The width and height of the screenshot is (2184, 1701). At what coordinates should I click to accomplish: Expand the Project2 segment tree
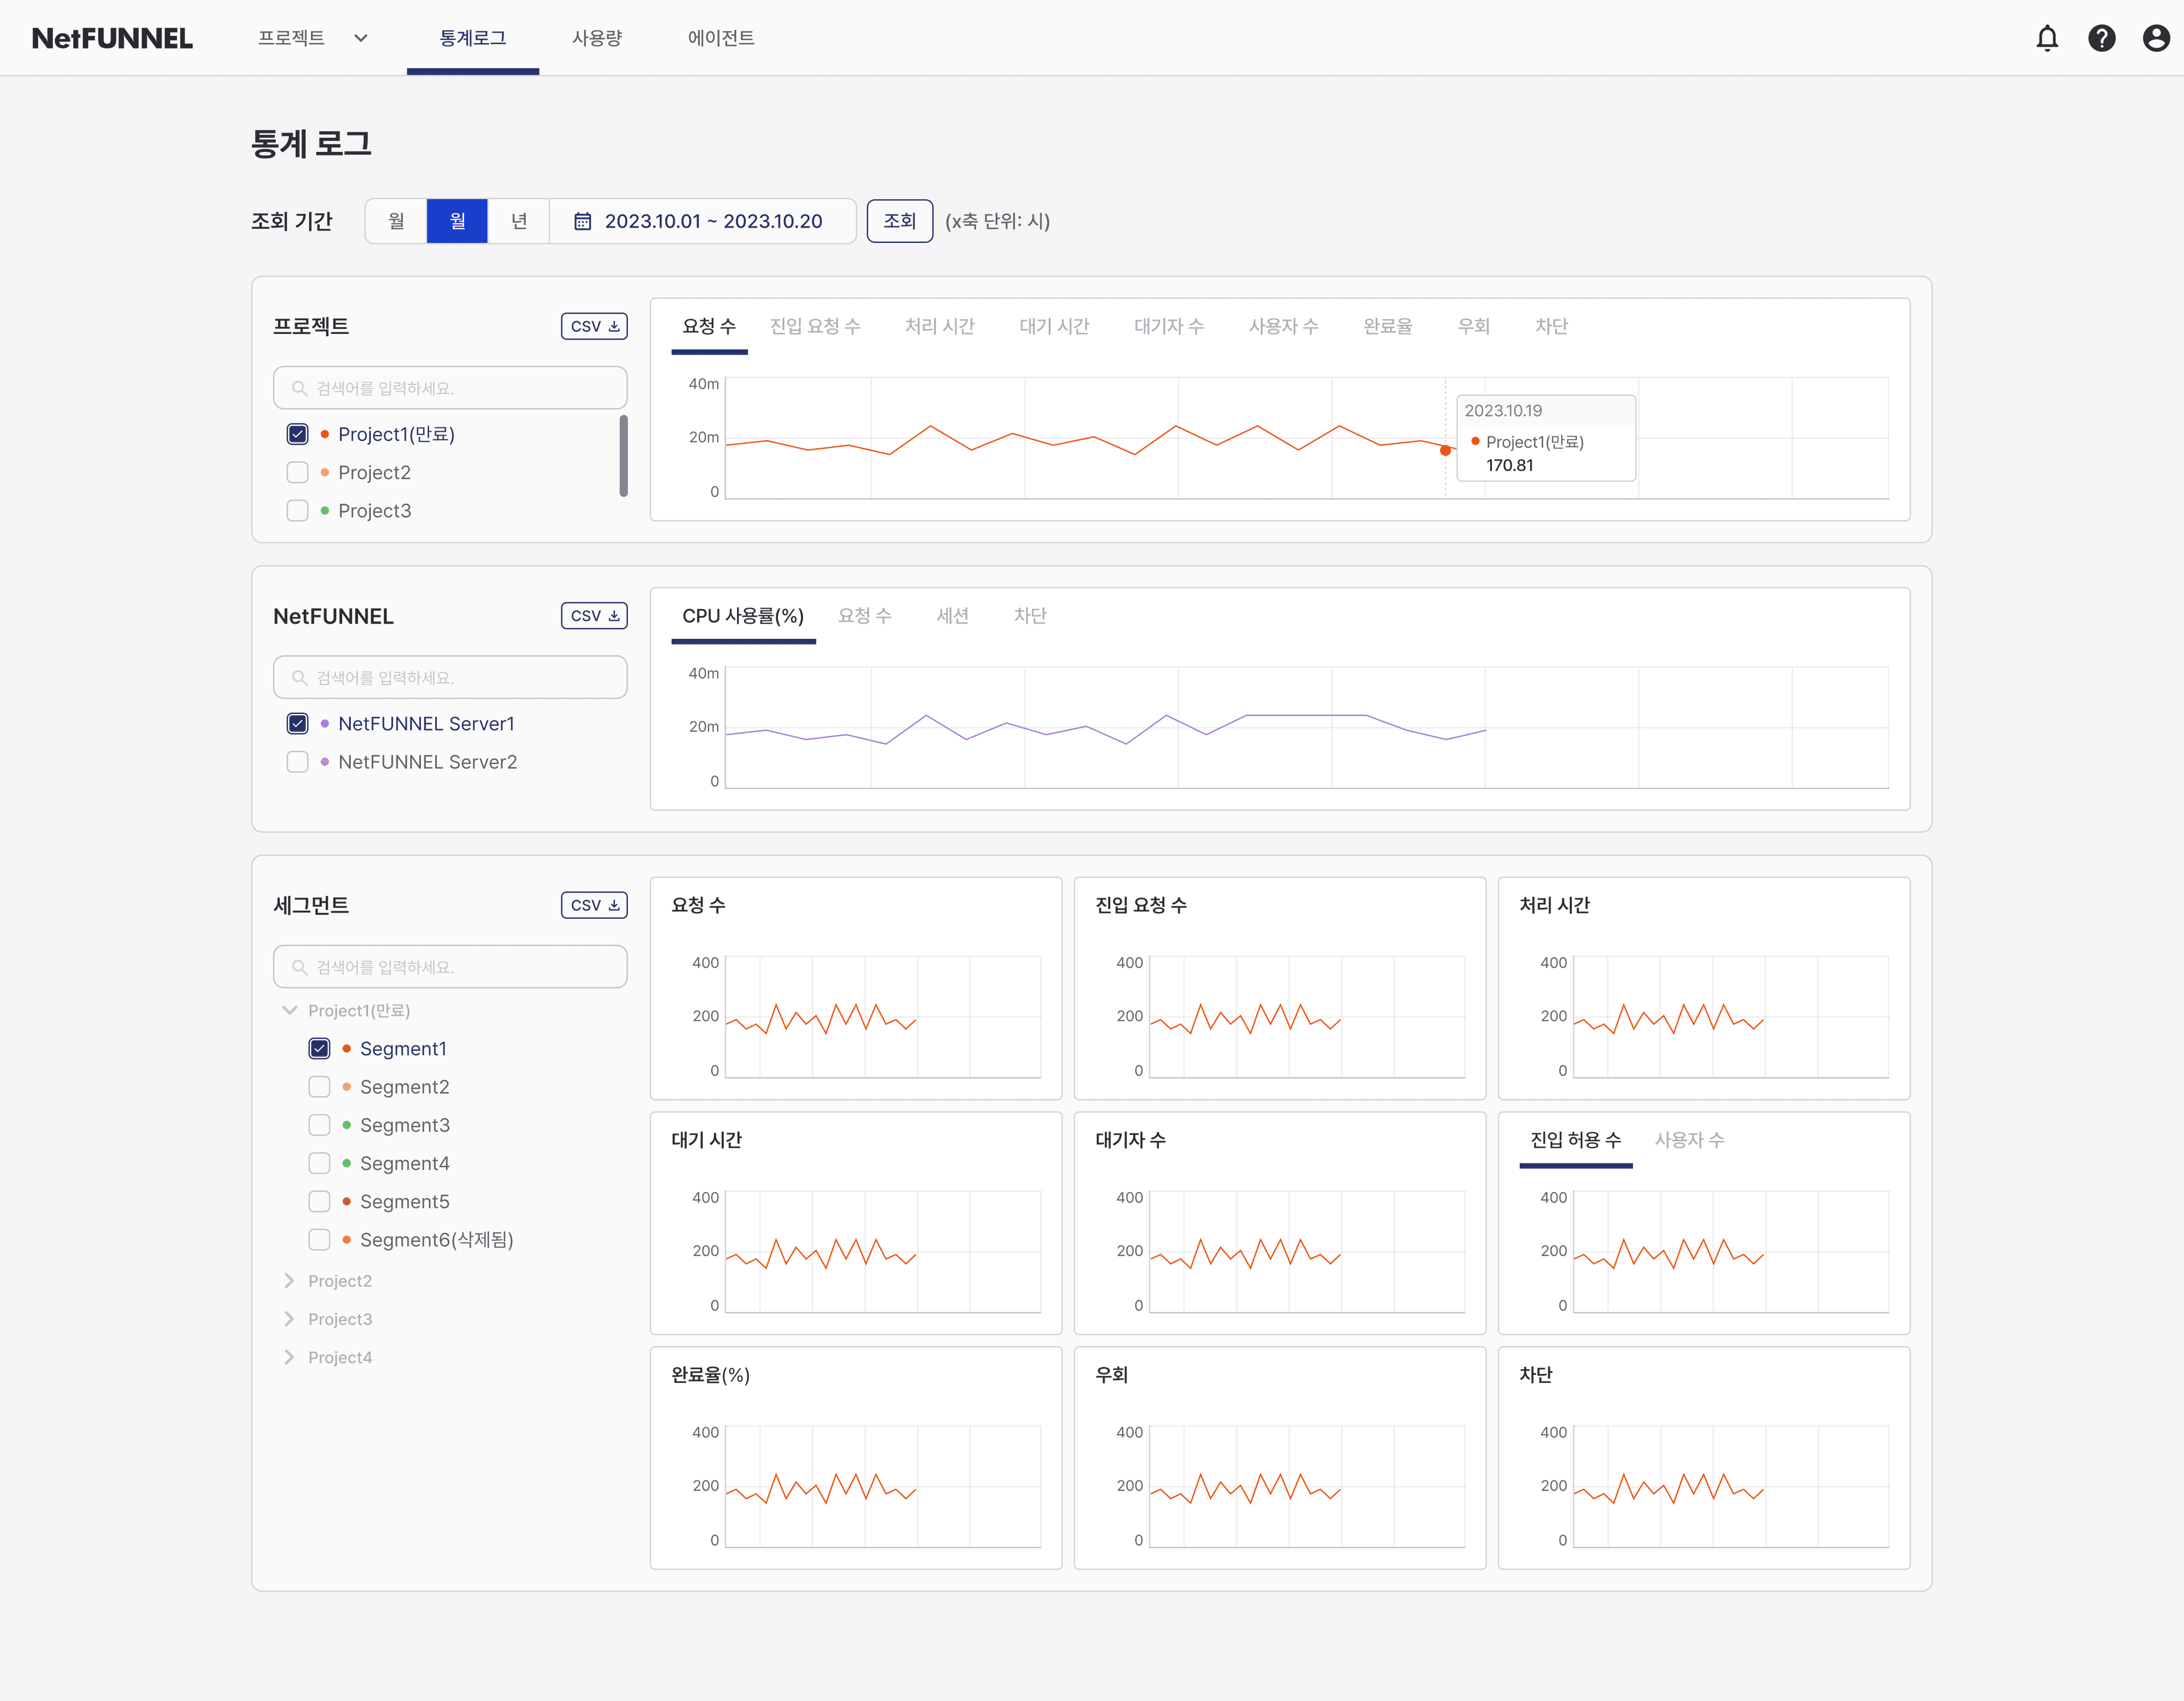(x=289, y=1281)
